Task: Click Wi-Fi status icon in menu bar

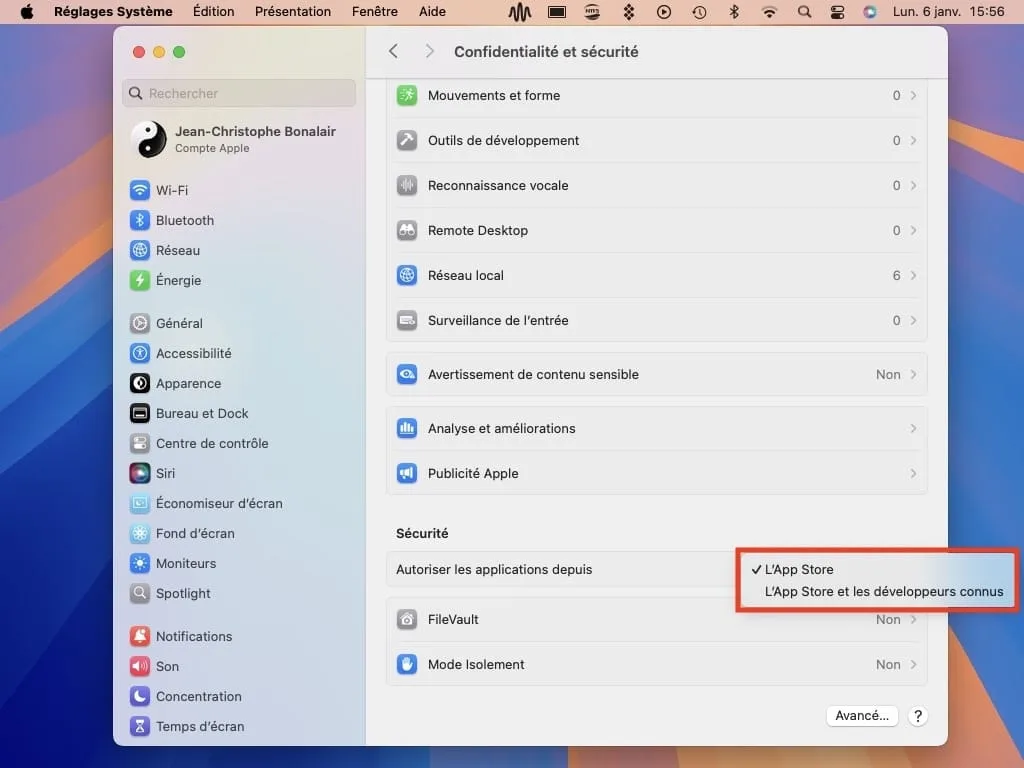Action: pyautogui.click(x=769, y=12)
